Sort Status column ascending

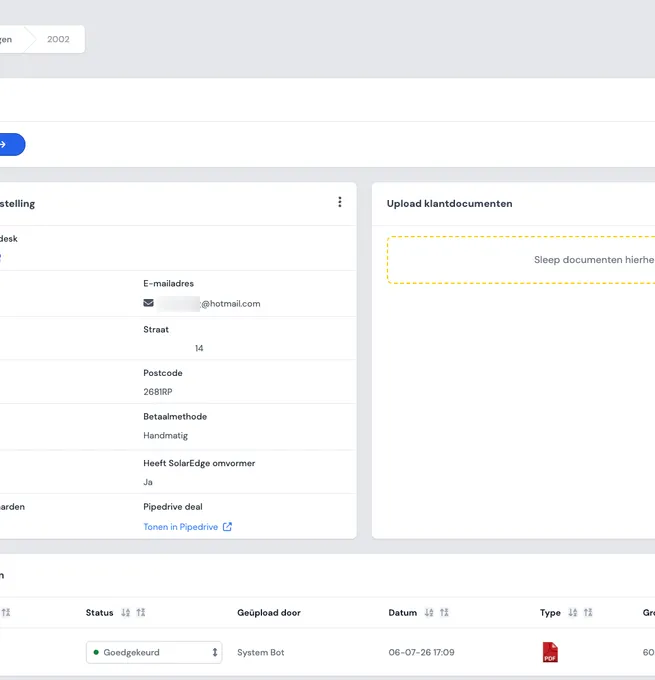[125, 612]
